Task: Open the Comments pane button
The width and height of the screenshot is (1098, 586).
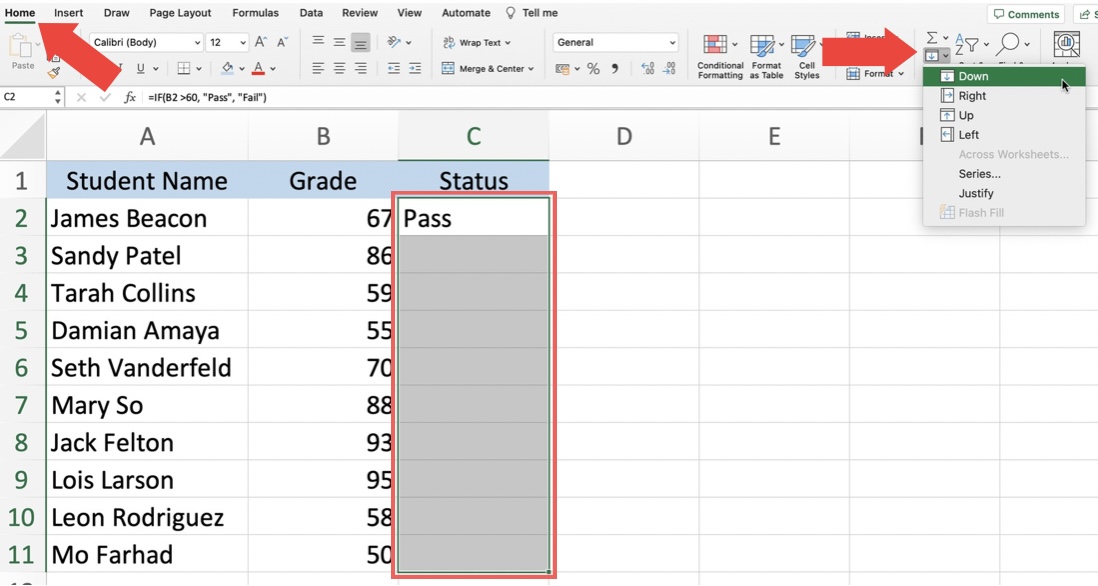Action: (1026, 14)
